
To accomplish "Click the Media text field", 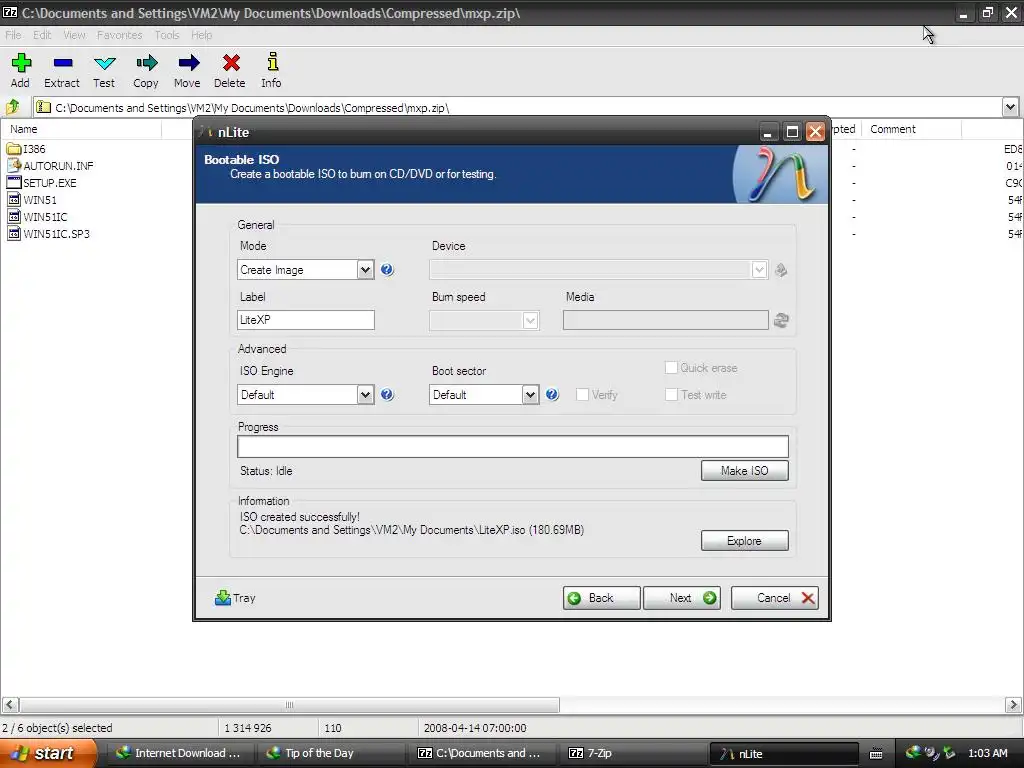I will click(x=665, y=320).
